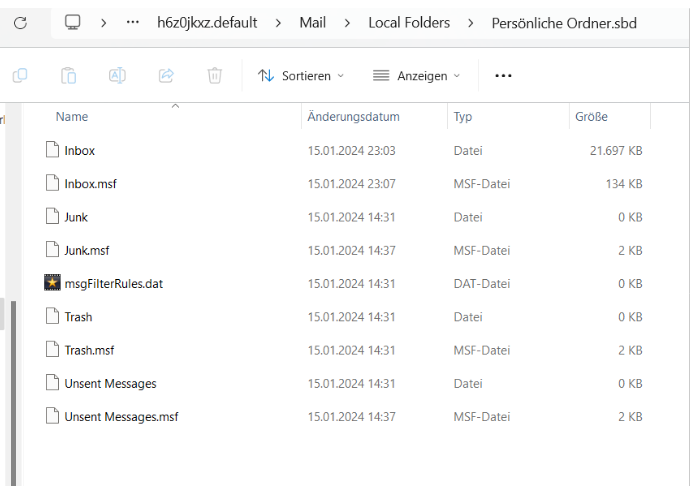This screenshot has width=692, height=486.
Task: Click the Paste toolbar icon
Action: (68, 75)
